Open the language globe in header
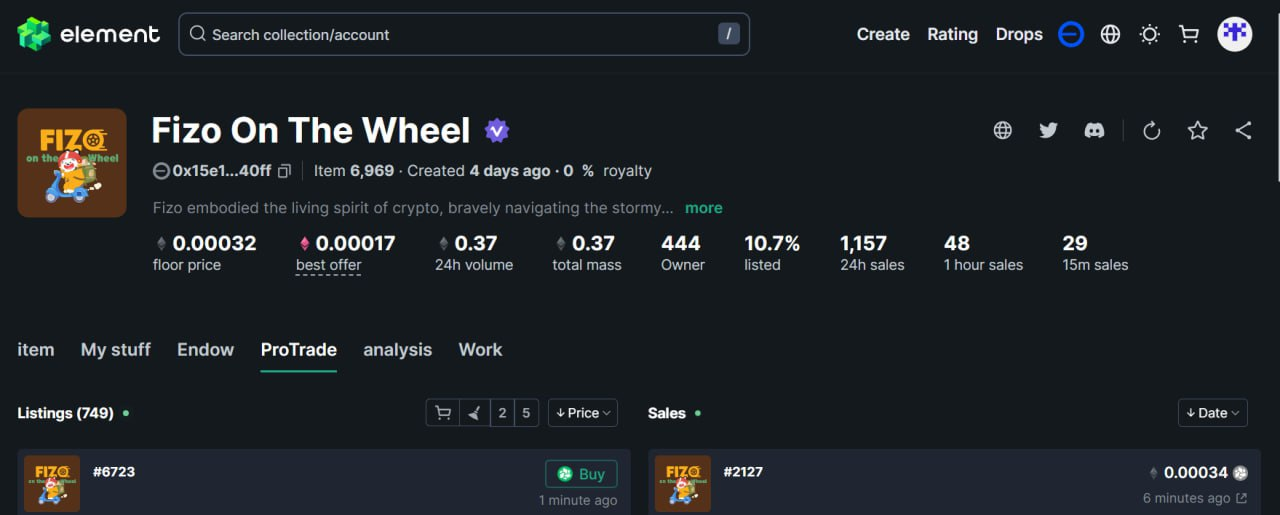Image resolution: width=1280 pixels, height=515 pixels. click(1110, 34)
